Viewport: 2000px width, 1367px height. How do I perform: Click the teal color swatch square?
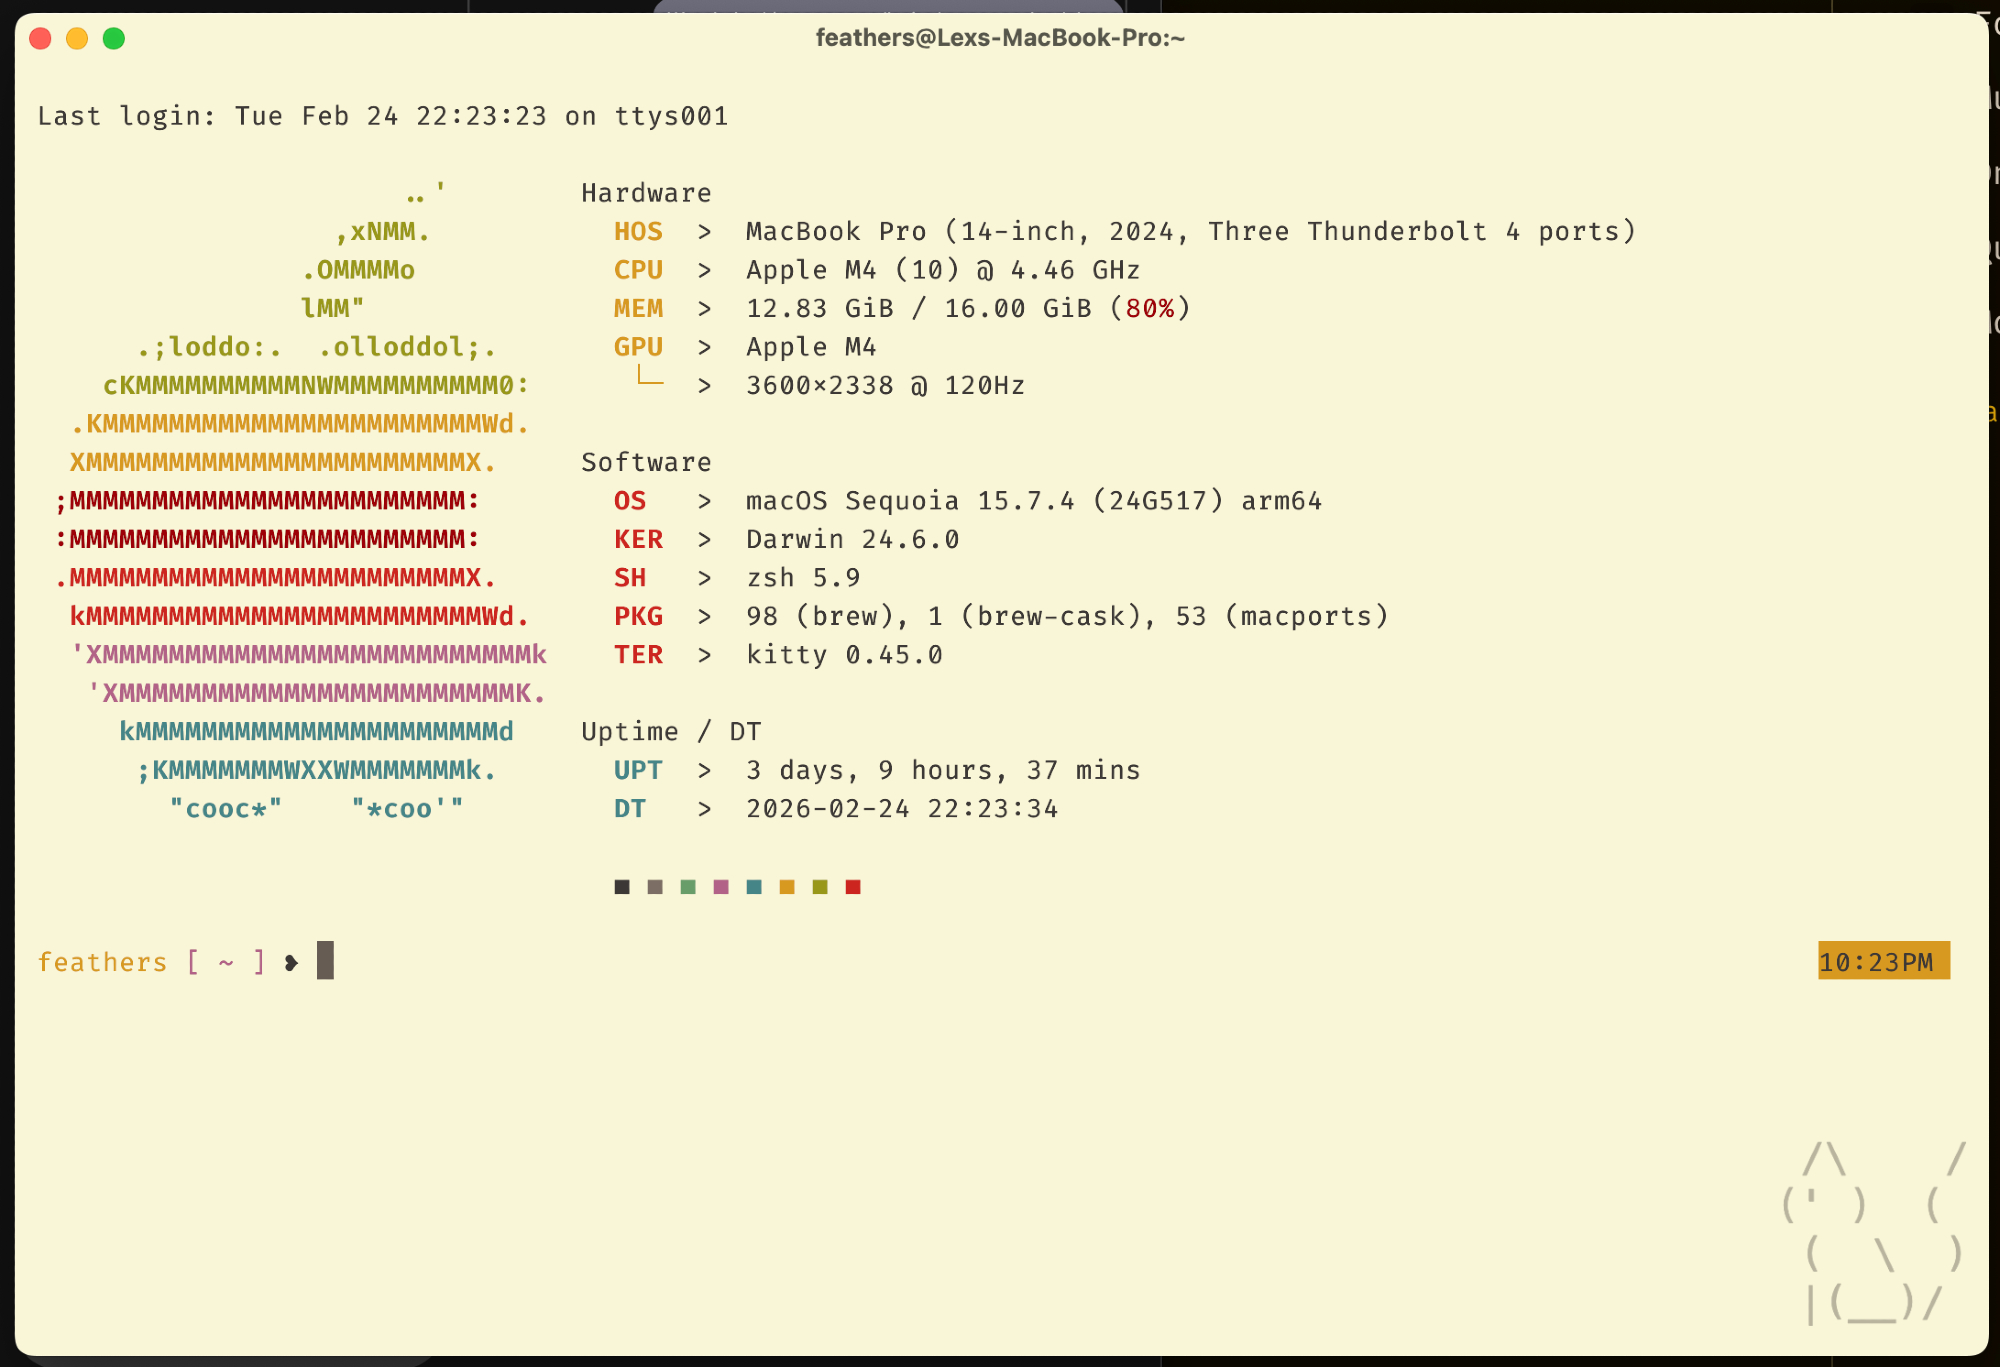pyautogui.click(x=754, y=887)
